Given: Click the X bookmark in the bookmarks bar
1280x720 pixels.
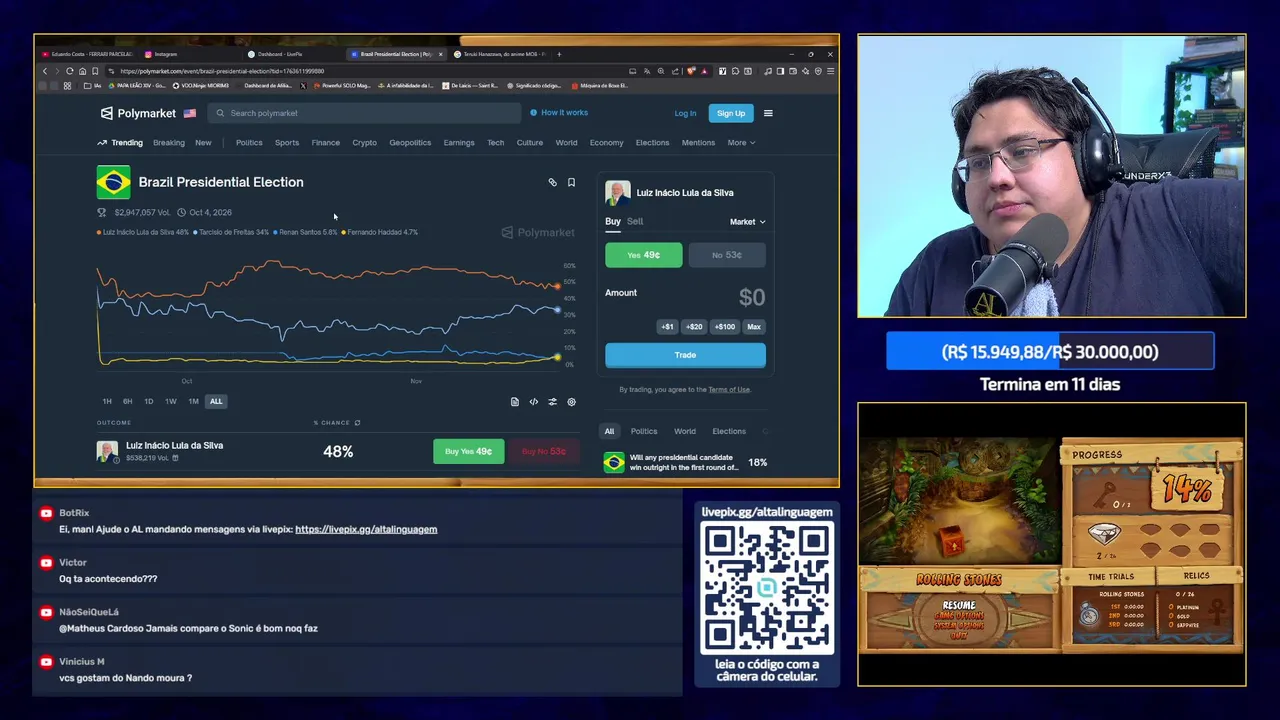Looking at the screenshot, I should pos(303,85).
